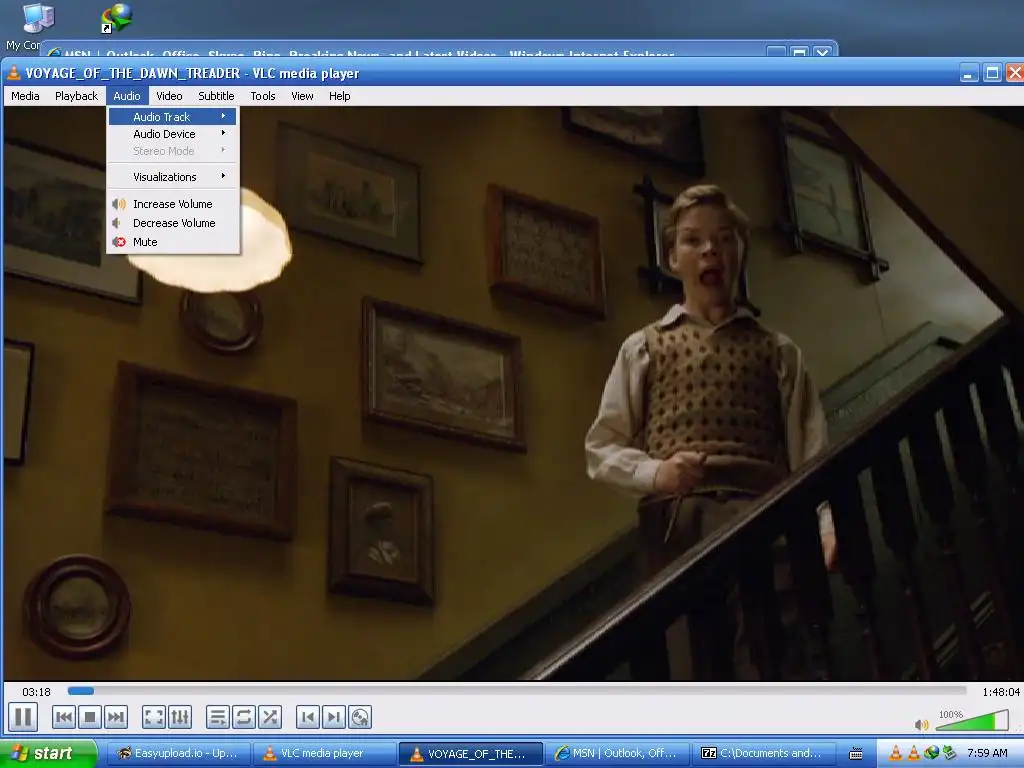Open the Subtitle menu

(216, 96)
